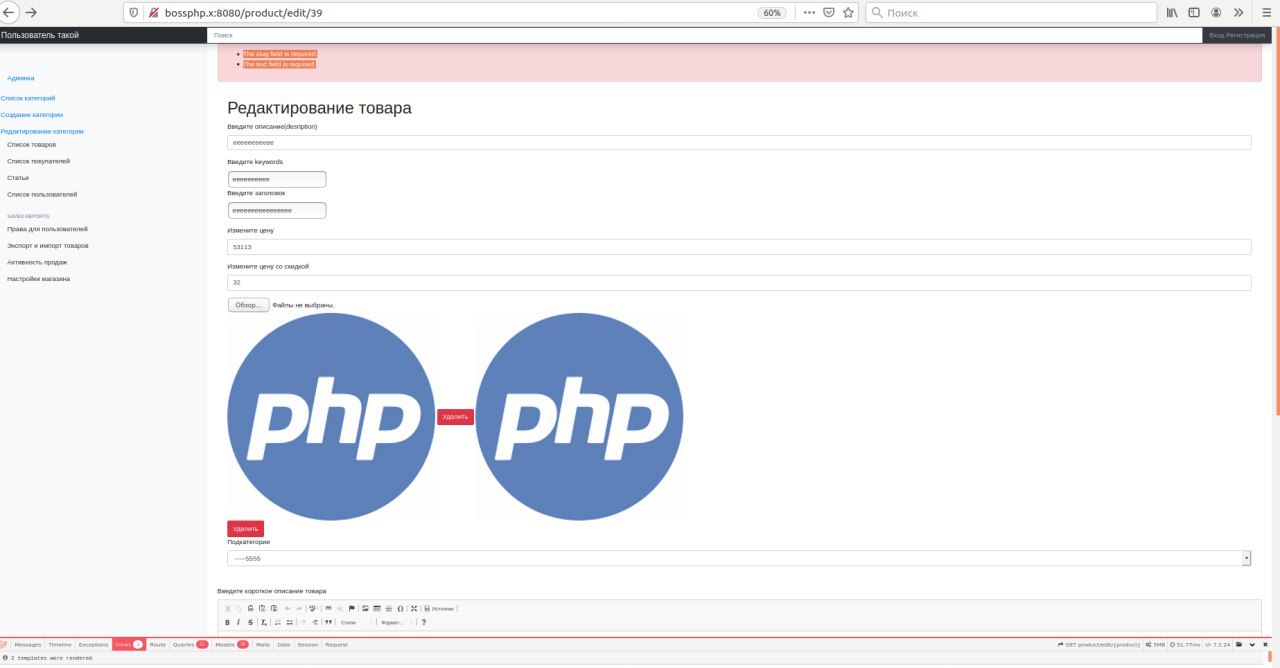1280x668 pixels.
Task: Open Список товаров sidebar link
Action: pos(31,144)
